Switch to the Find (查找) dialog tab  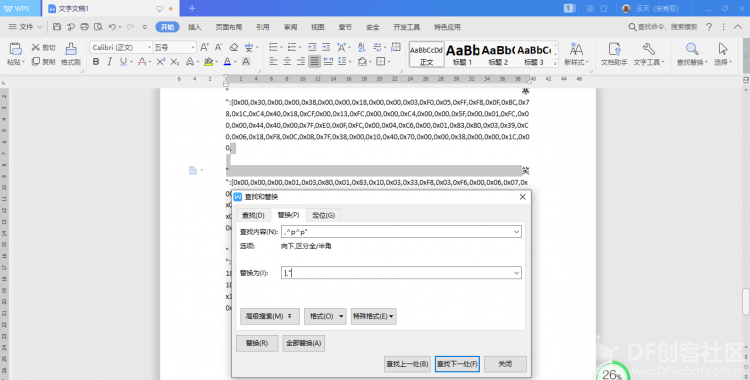tap(253, 215)
